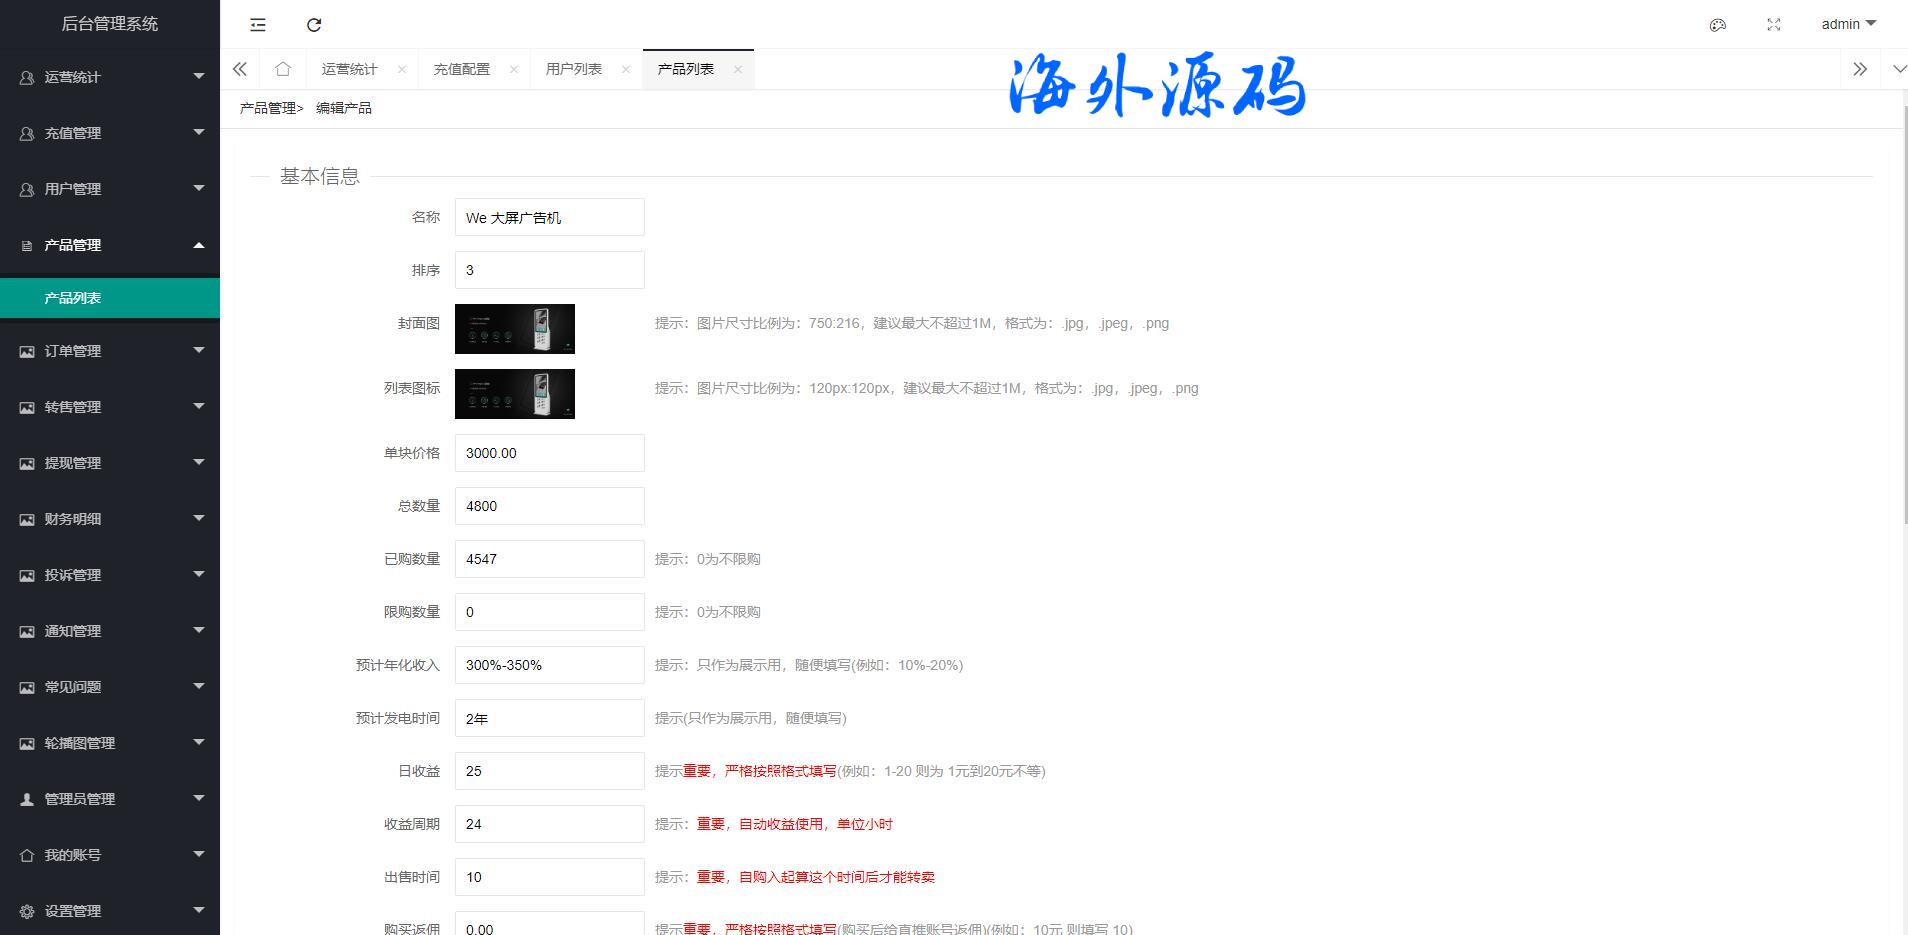Collapse the 产品管理 sidebar menu
Image resolution: width=1908 pixels, height=935 pixels.
110,245
